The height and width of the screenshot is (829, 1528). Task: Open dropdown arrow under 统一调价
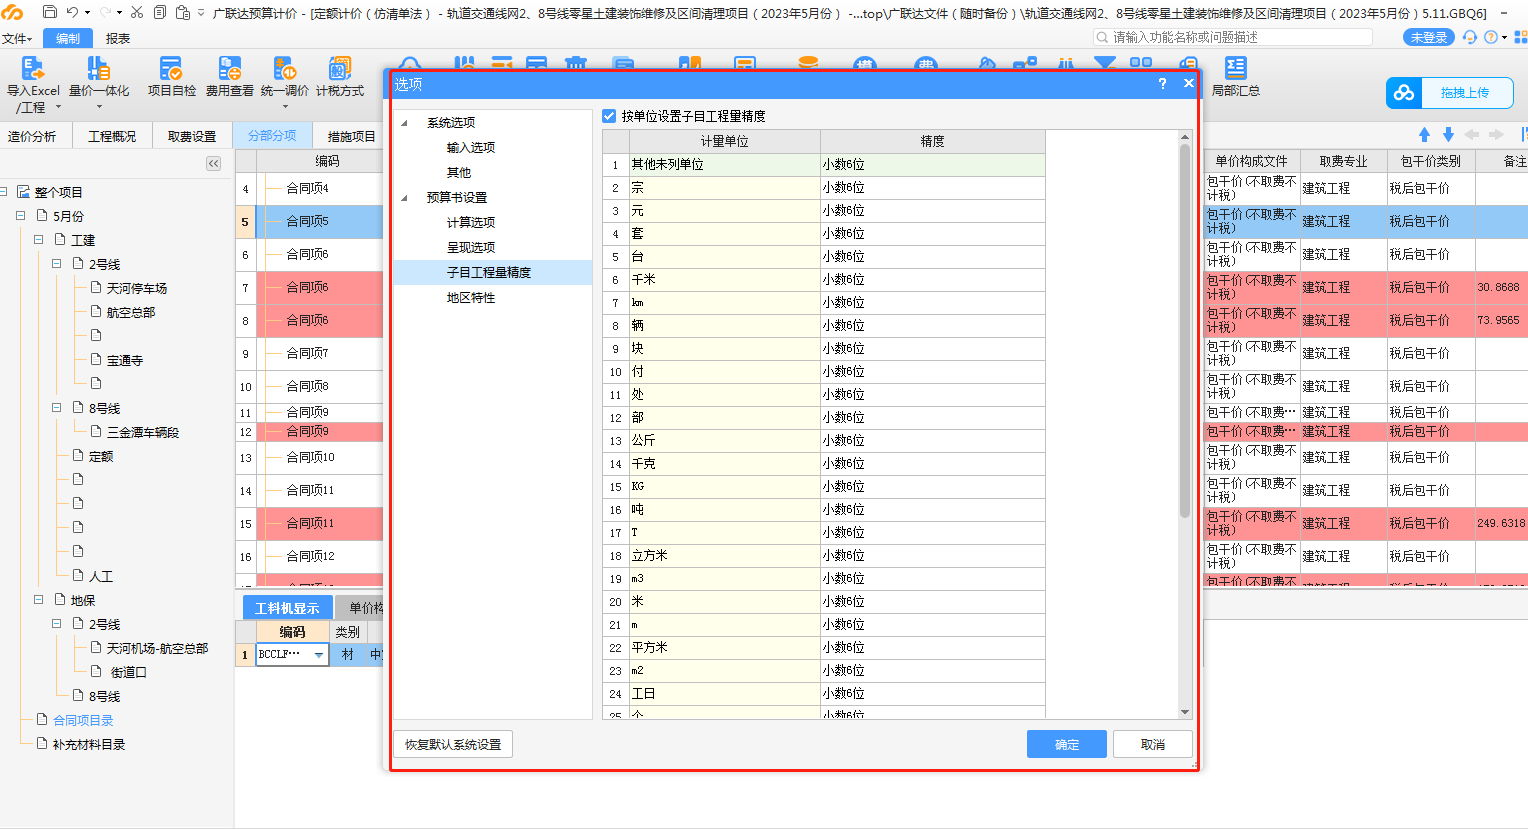tap(284, 107)
